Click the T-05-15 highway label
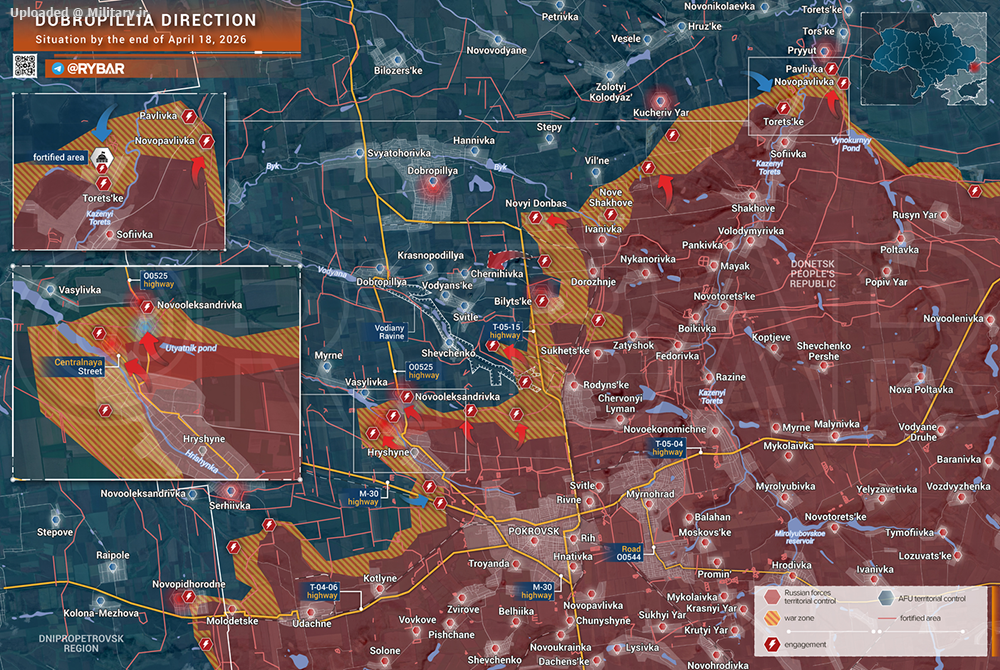 pyautogui.click(x=506, y=331)
